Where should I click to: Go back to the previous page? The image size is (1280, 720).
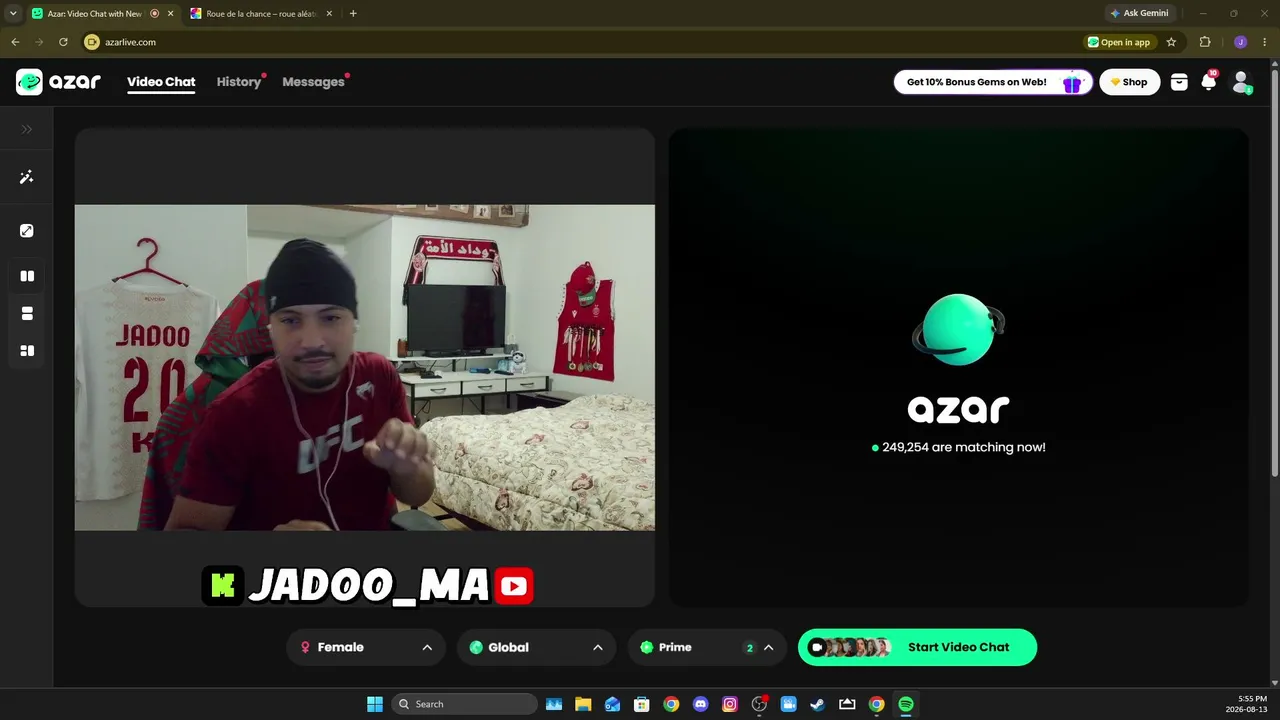[15, 42]
